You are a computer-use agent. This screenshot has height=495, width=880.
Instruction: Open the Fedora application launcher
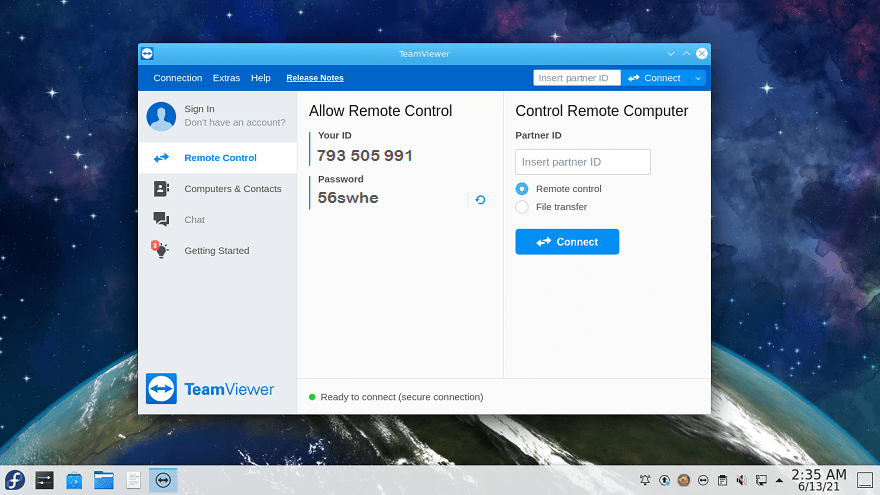(x=15, y=480)
